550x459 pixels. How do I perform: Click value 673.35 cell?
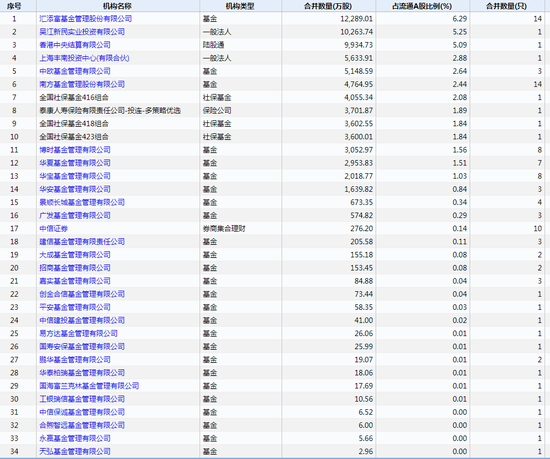coord(362,202)
